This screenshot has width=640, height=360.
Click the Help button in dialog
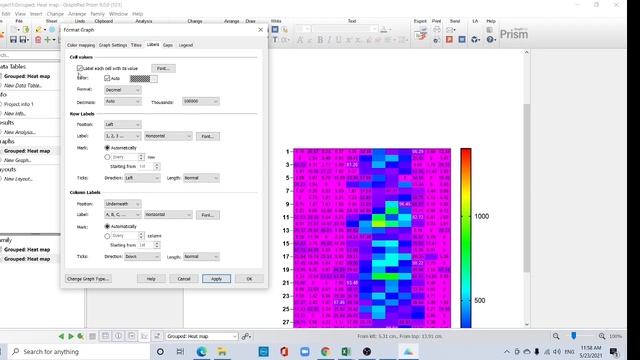pyautogui.click(x=151, y=279)
